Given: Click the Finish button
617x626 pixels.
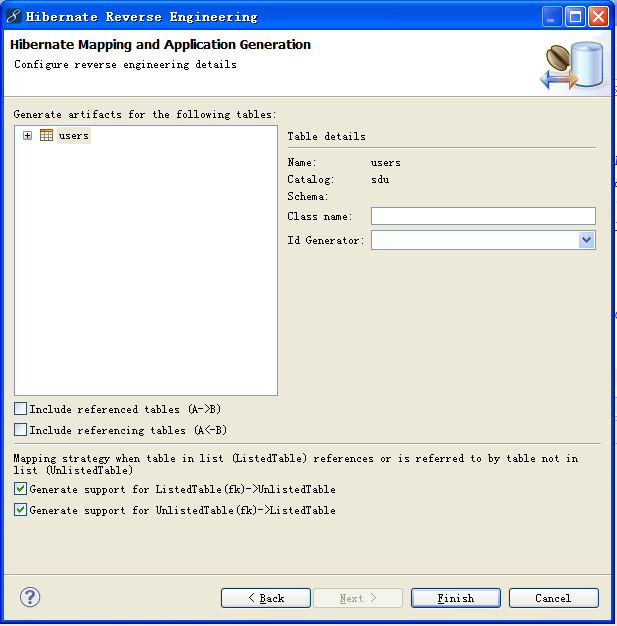Looking at the screenshot, I should [x=456, y=598].
